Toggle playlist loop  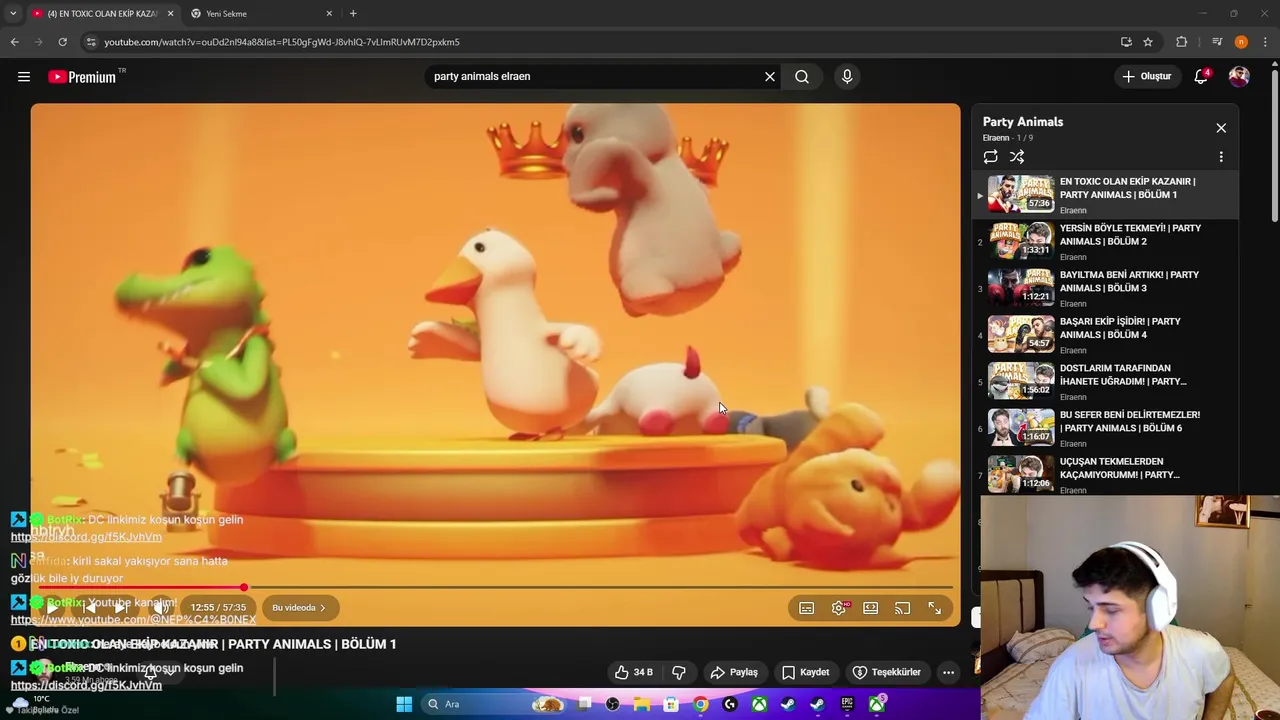coord(990,157)
